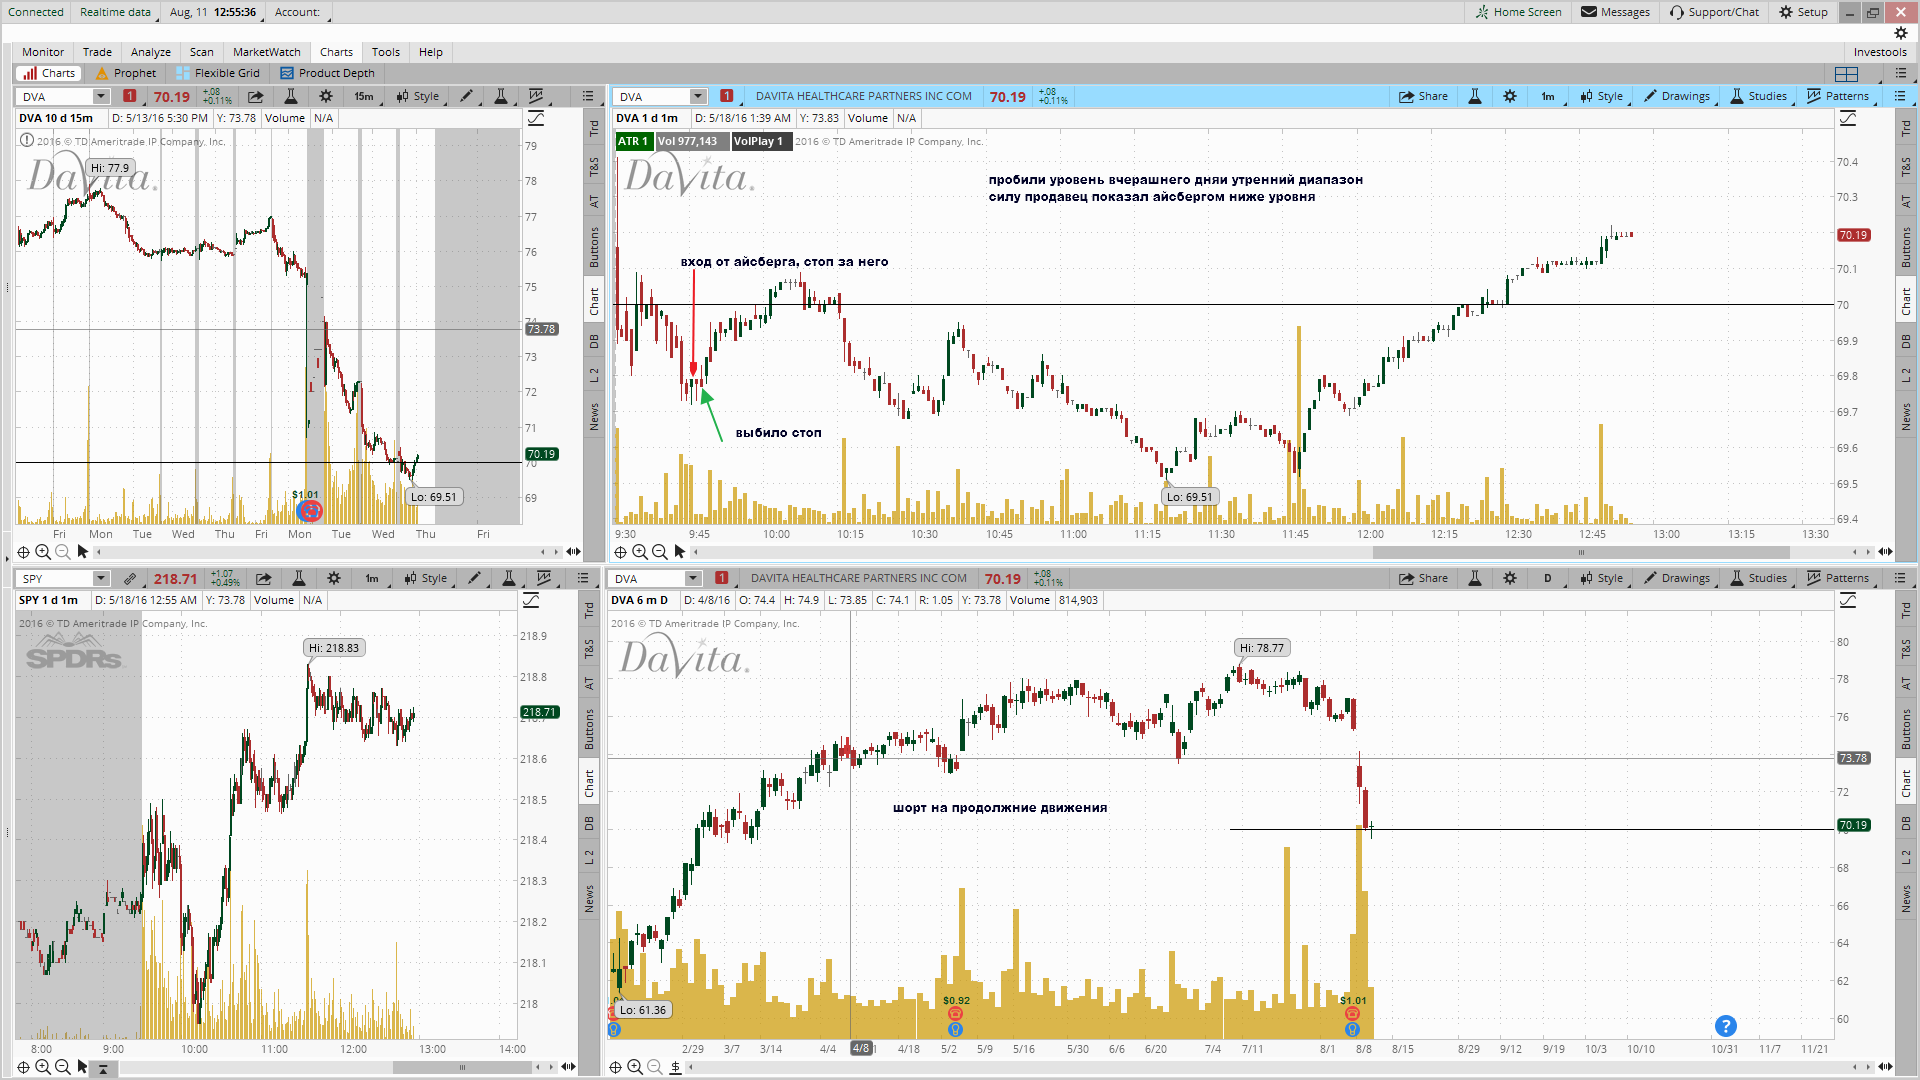The width and height of the screenshot is (1920, 1080).
Task: Open settings gear in SPY chart
Action: (334, 579)
